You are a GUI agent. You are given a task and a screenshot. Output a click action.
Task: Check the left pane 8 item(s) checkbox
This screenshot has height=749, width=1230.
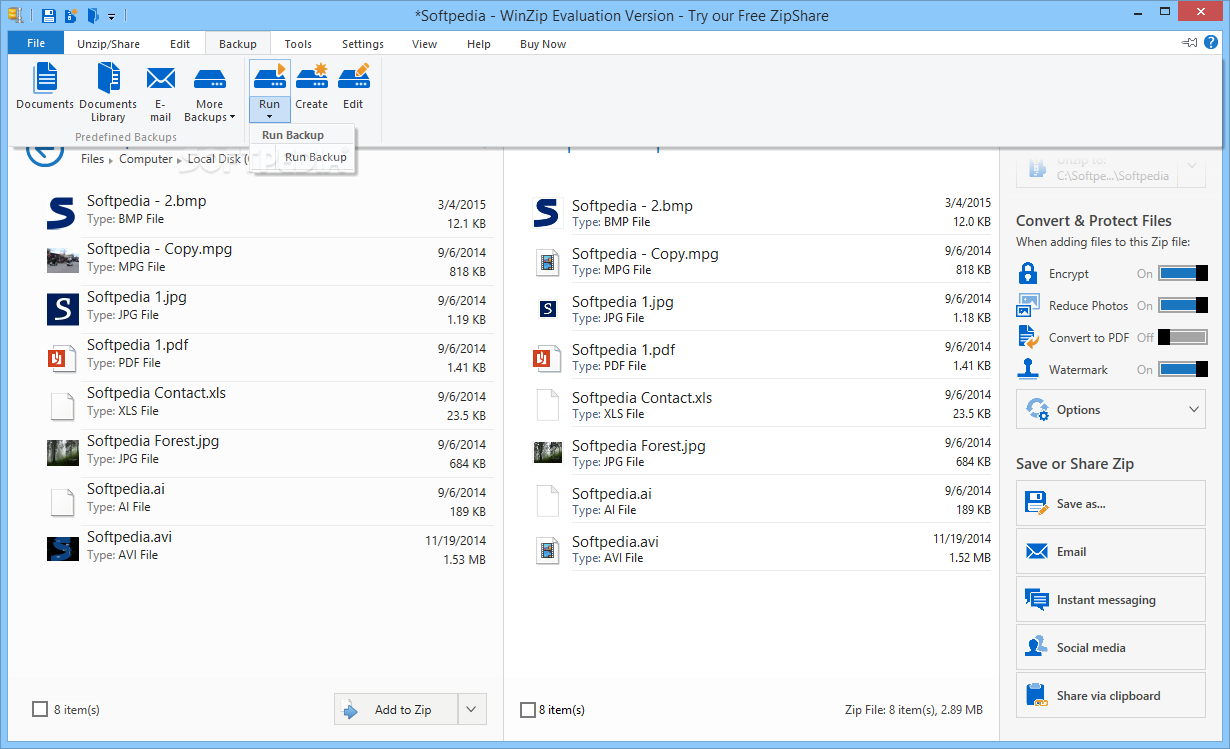tap(40, 709)
